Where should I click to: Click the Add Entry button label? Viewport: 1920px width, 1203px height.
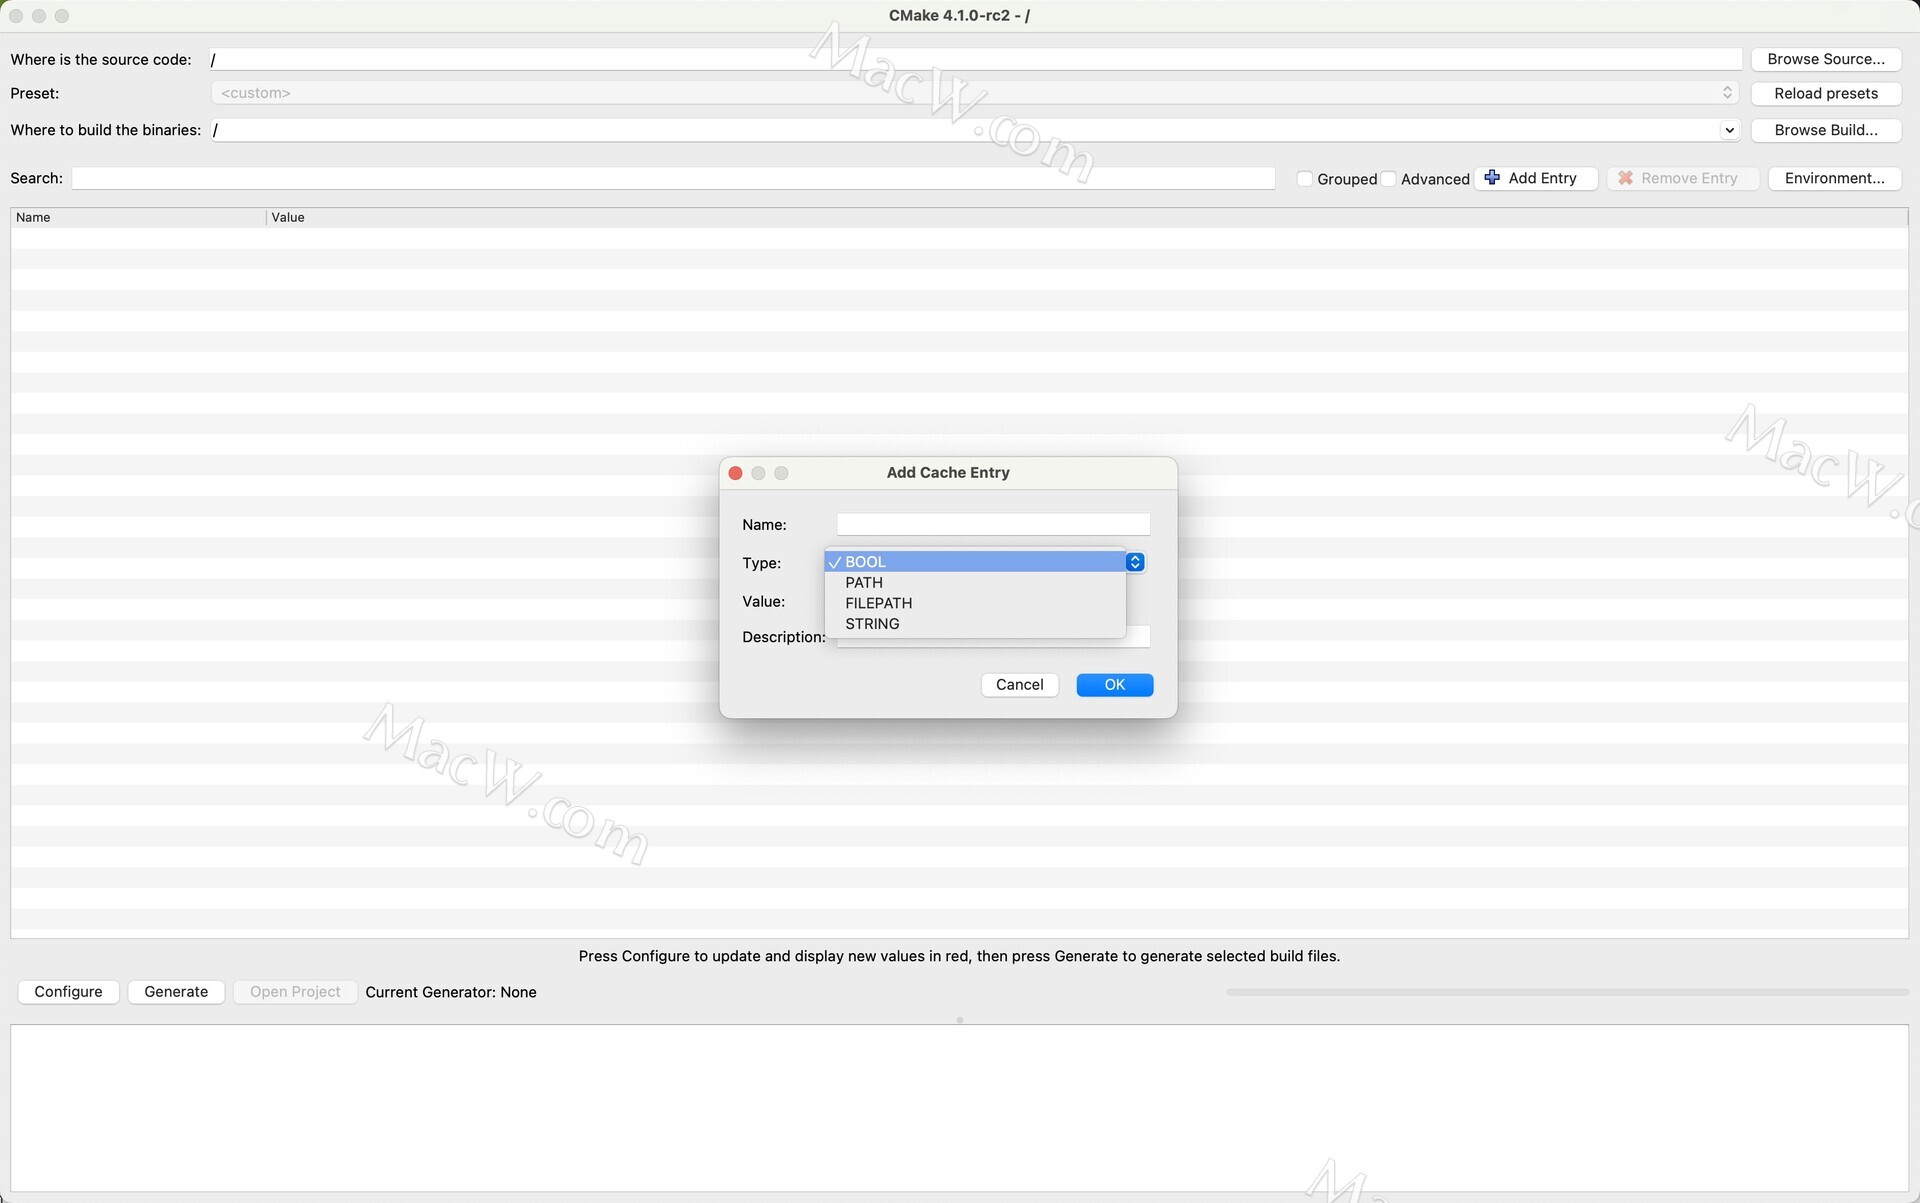tap(1542, 178)
